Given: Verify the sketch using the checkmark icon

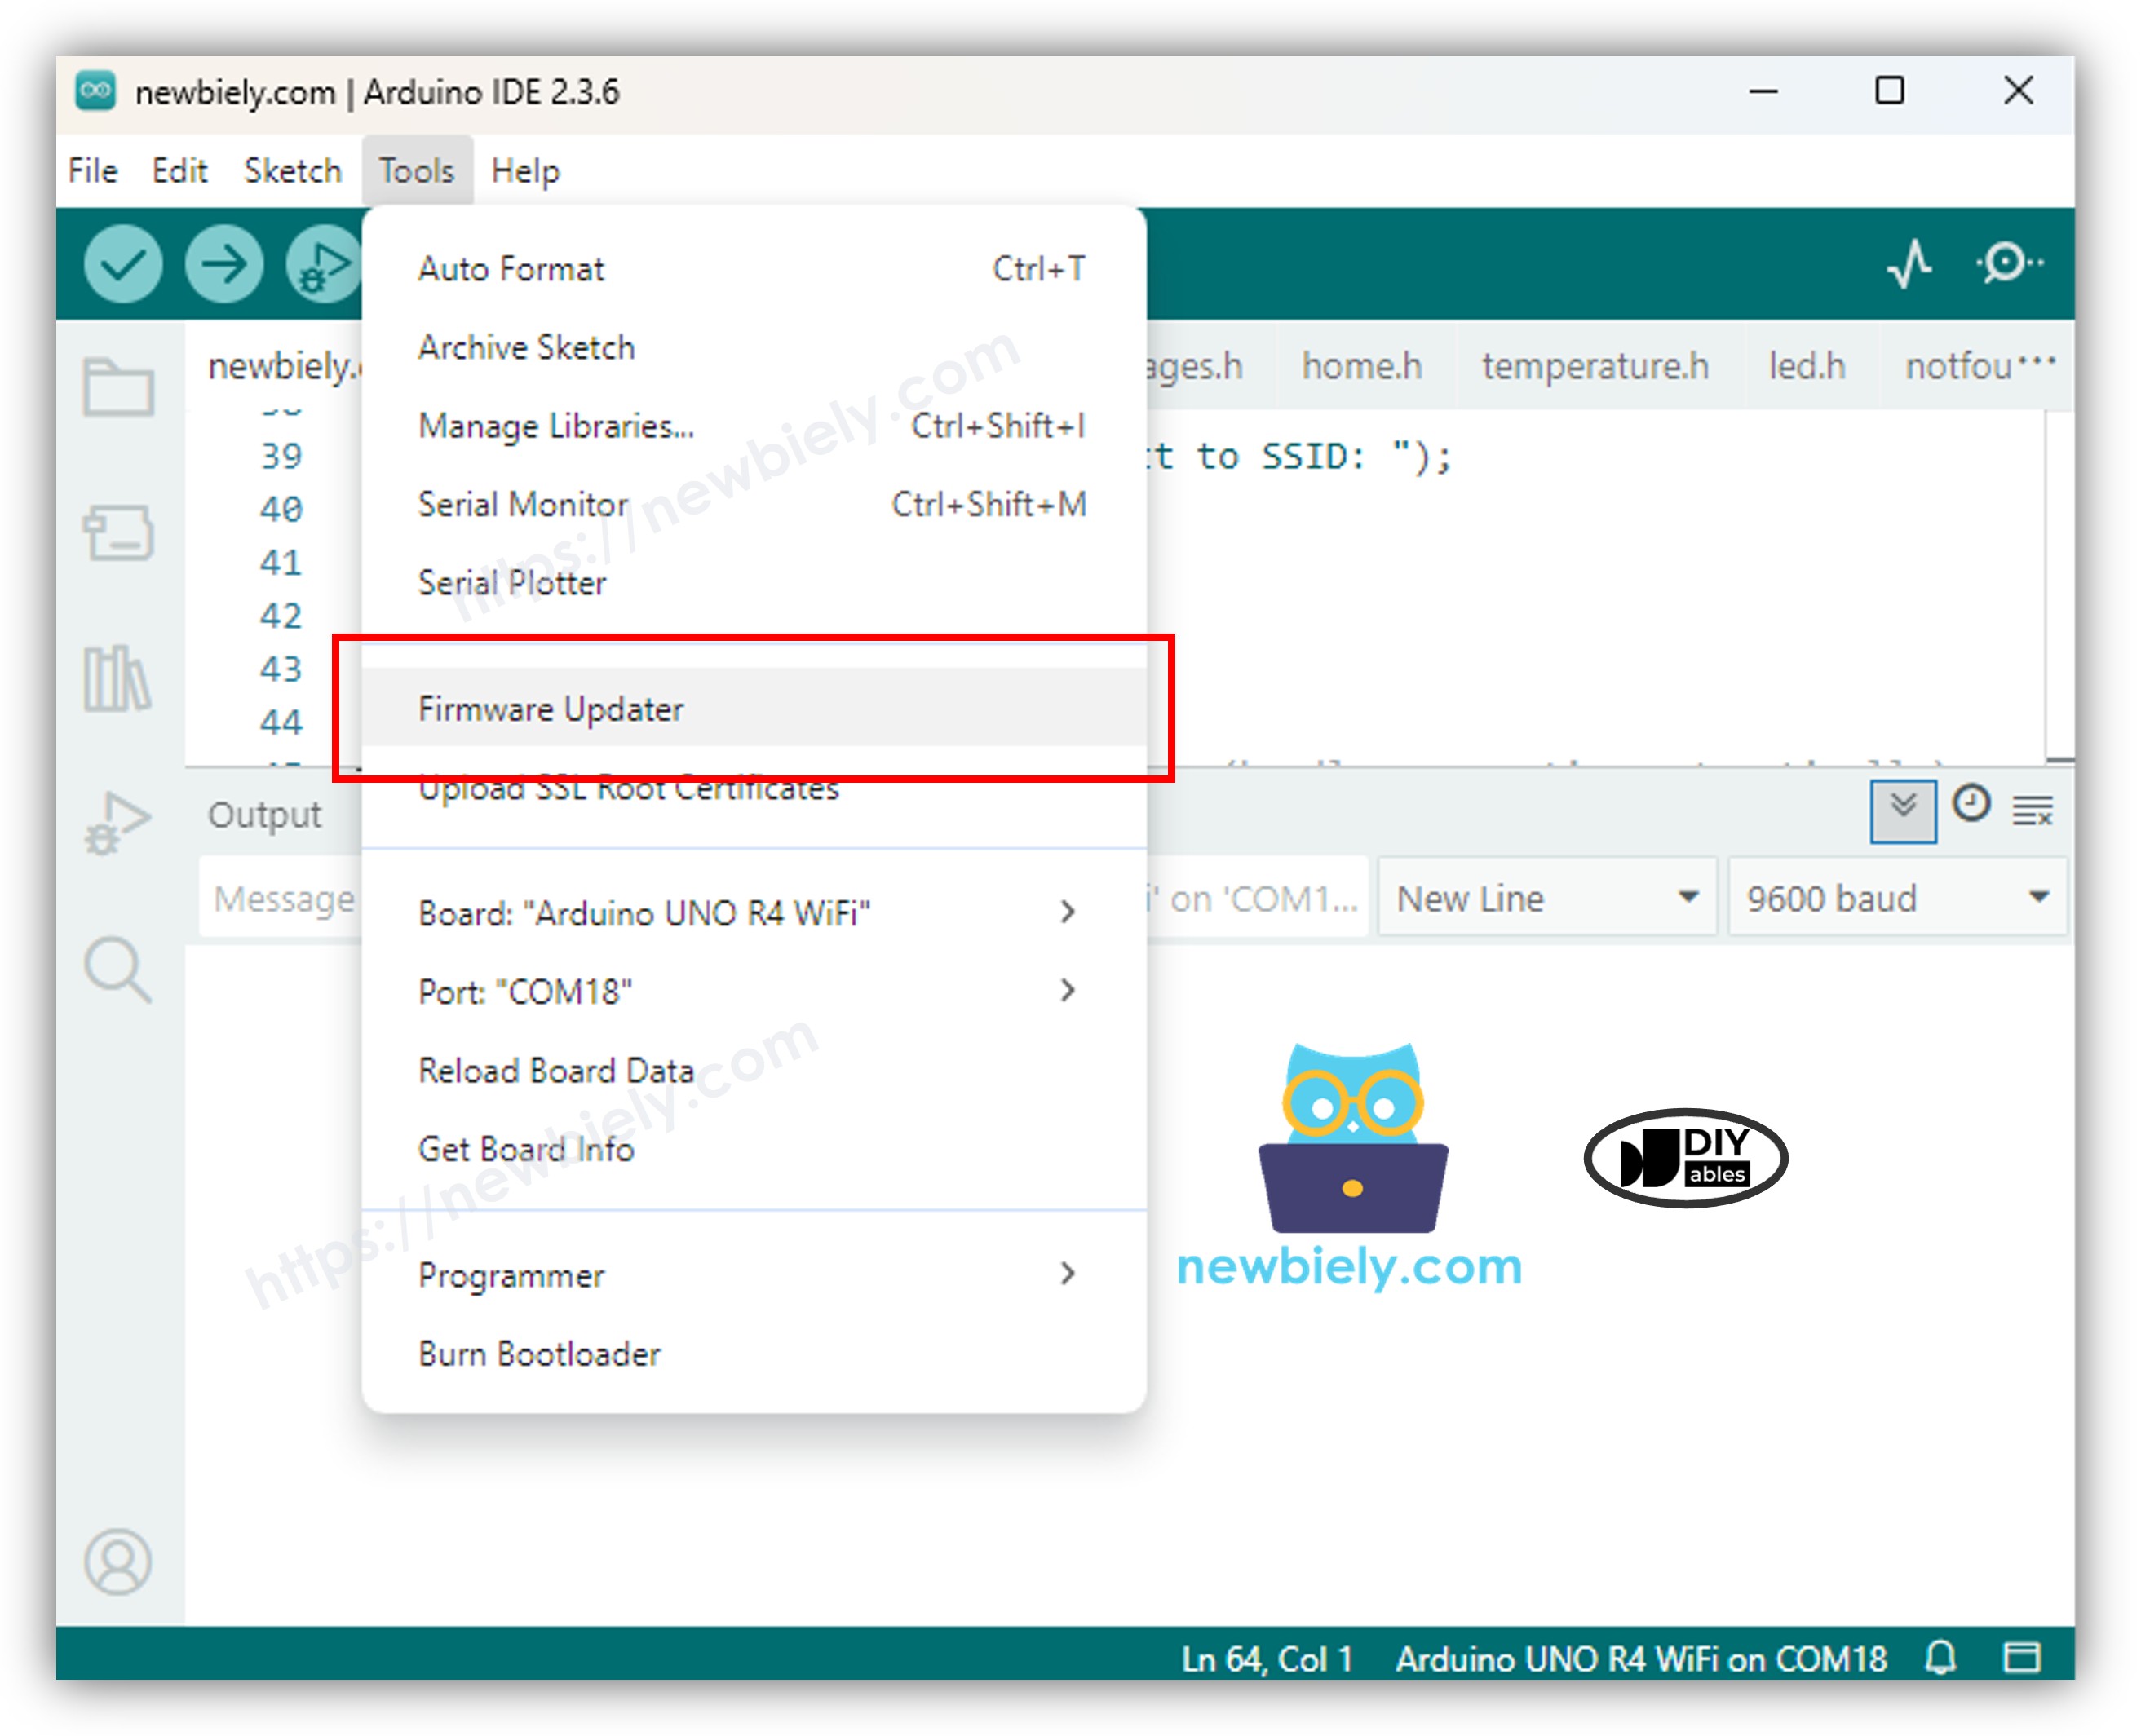Looking at the screenshot, I should click(x=122, y=264).
